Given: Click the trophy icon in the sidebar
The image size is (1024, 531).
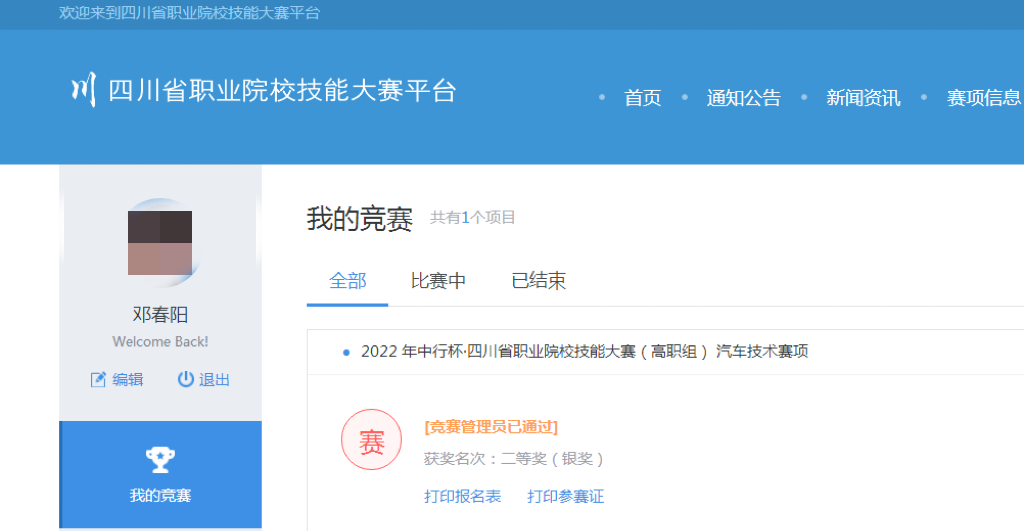Looking at the screenshot, I should pos(160,459).
